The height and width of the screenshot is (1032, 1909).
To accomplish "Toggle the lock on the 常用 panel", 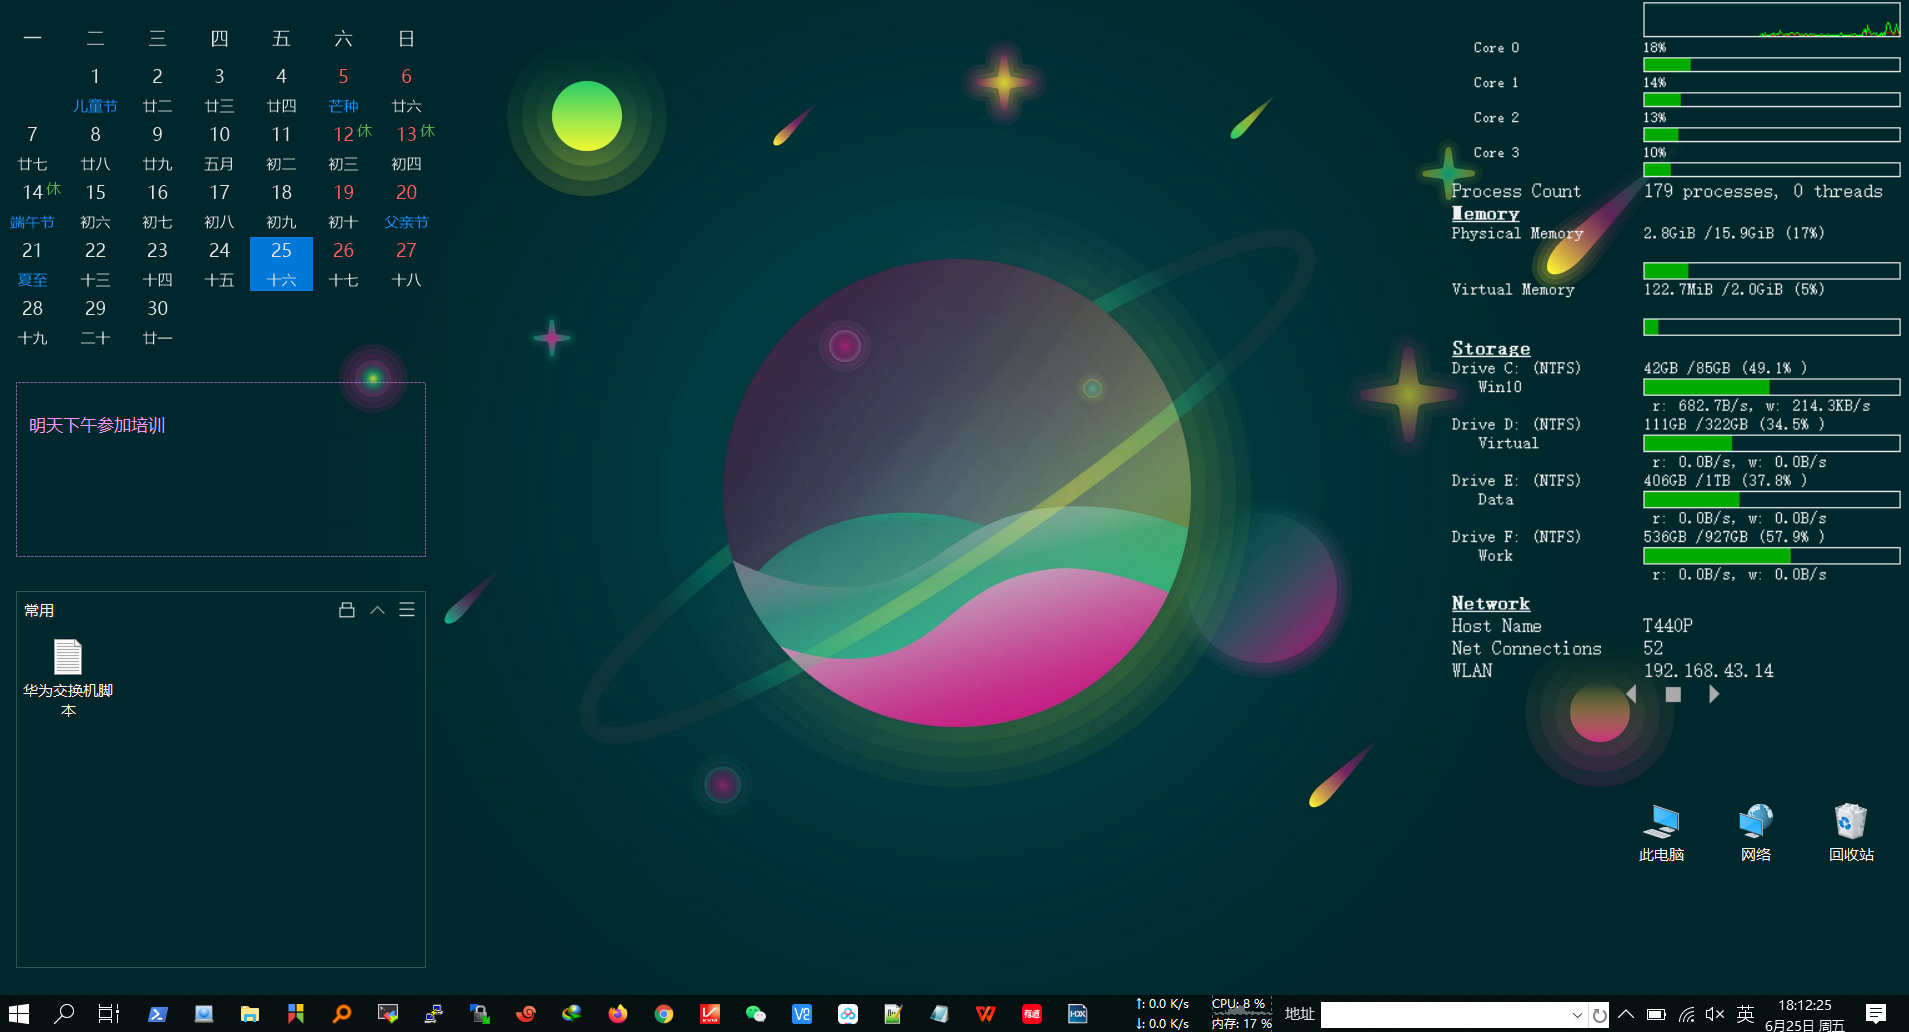I will [347, 610].
